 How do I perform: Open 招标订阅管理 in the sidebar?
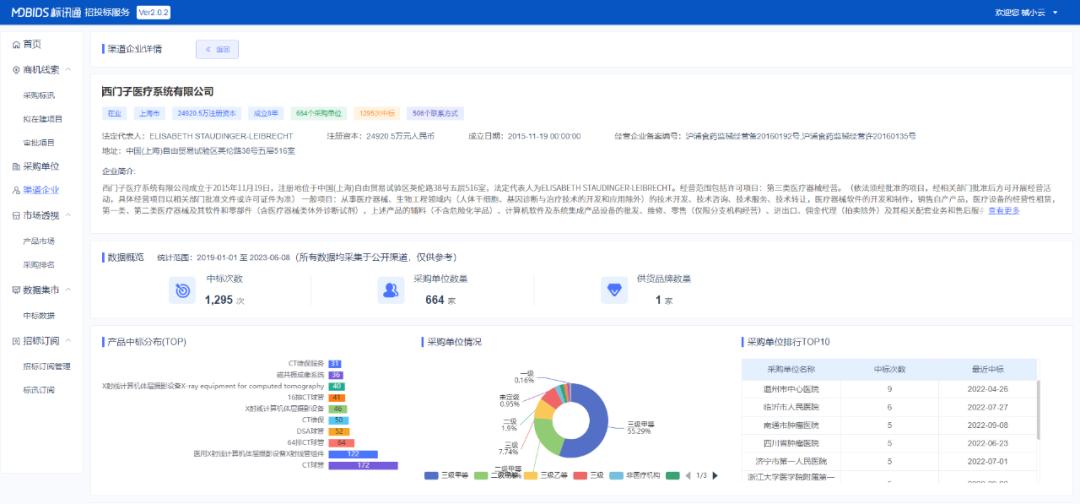point(47,366)
